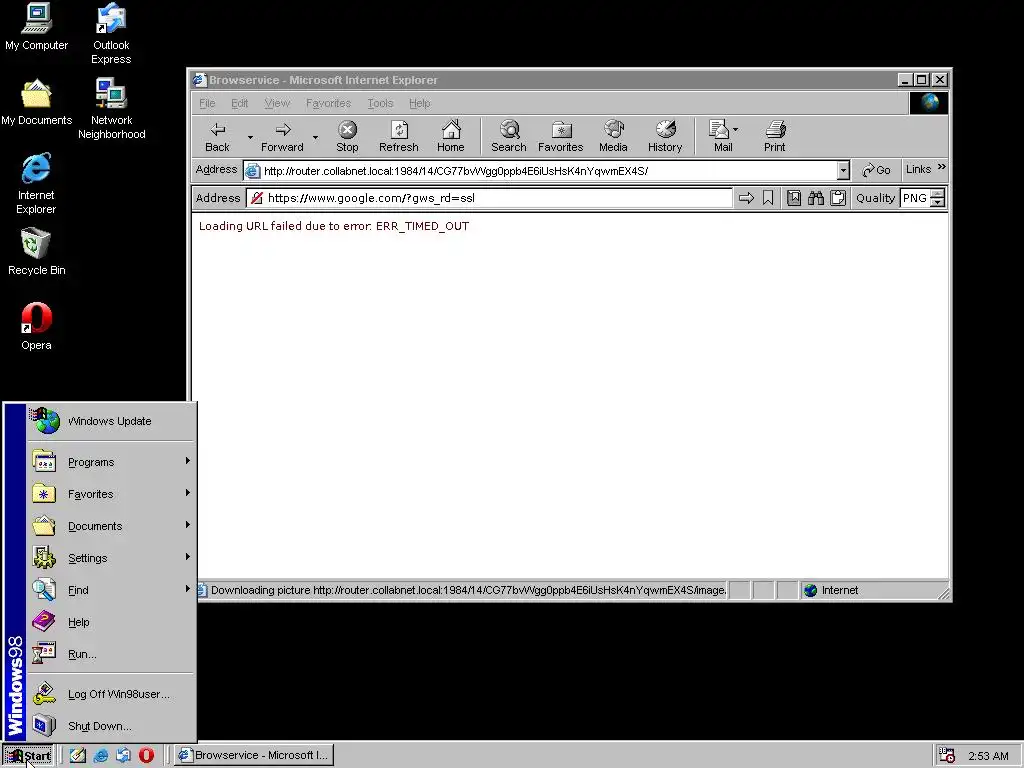The height and width of the screenshot is (768, 1024).
Task: Launch Outlook Express from quick launch bar
Action: [x=123, y=755]
